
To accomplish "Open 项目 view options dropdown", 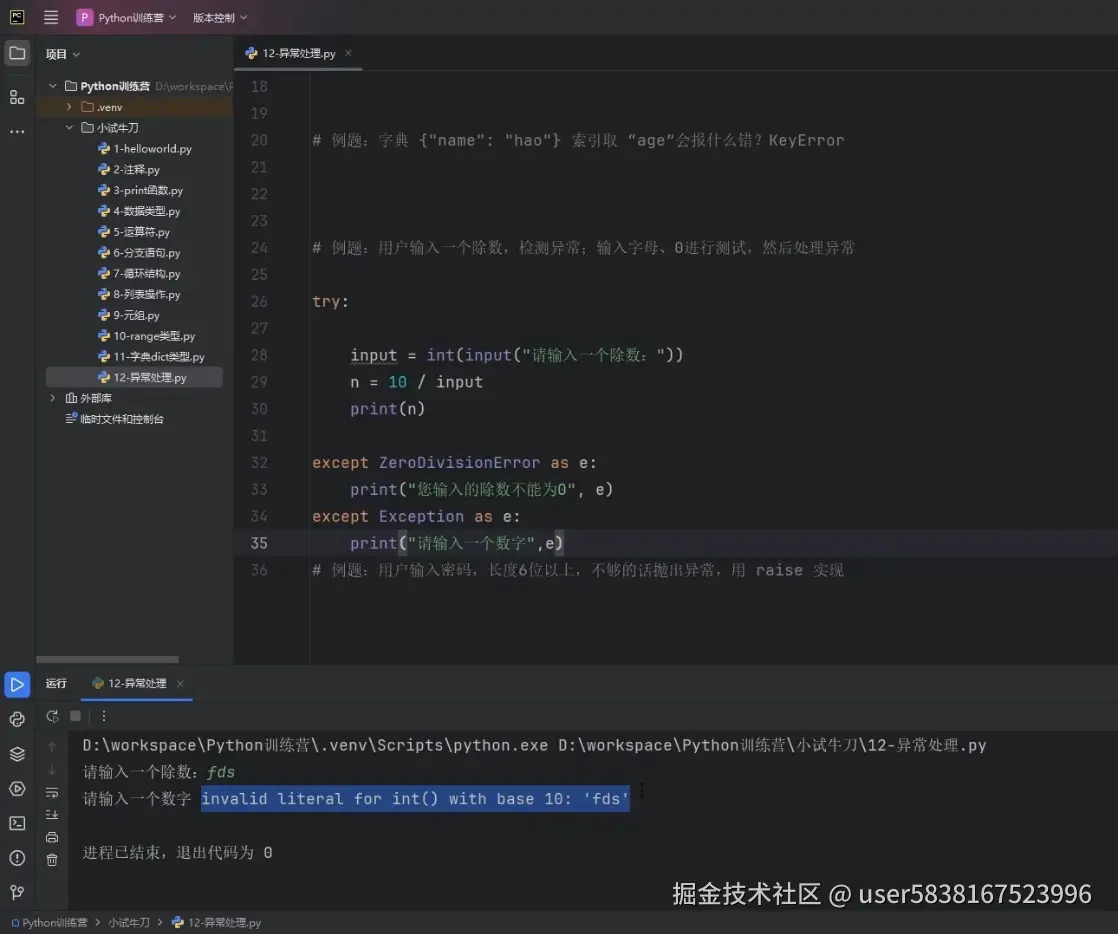I will 63,54.
